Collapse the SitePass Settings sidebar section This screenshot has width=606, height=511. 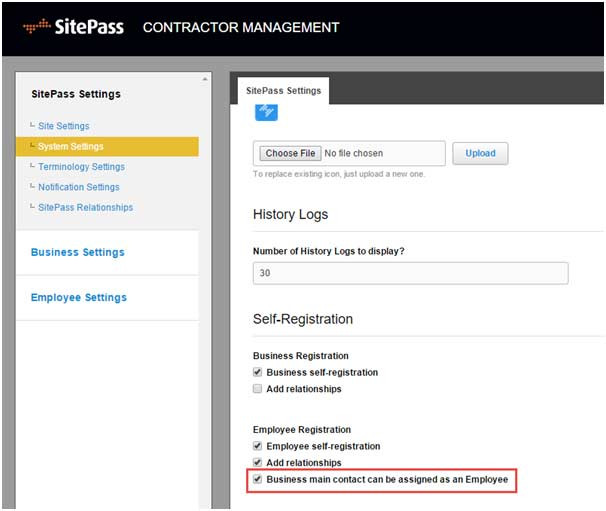point(76,94)
